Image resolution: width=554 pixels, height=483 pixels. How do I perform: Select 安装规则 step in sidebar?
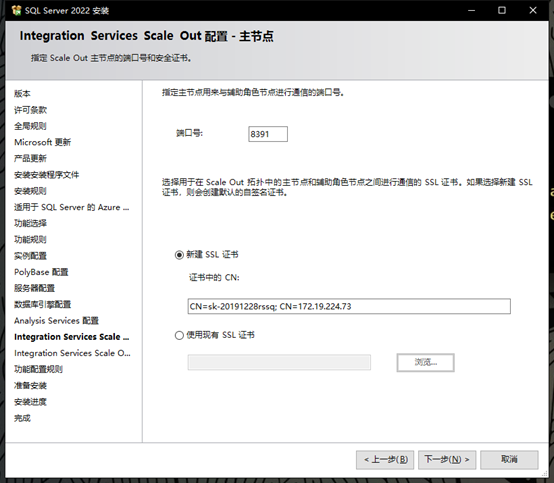(30, 191)
